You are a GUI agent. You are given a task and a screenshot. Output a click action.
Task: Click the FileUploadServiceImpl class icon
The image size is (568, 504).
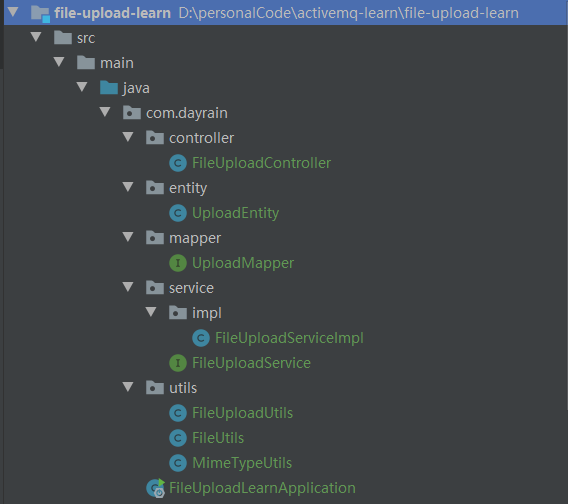point(201,338)
